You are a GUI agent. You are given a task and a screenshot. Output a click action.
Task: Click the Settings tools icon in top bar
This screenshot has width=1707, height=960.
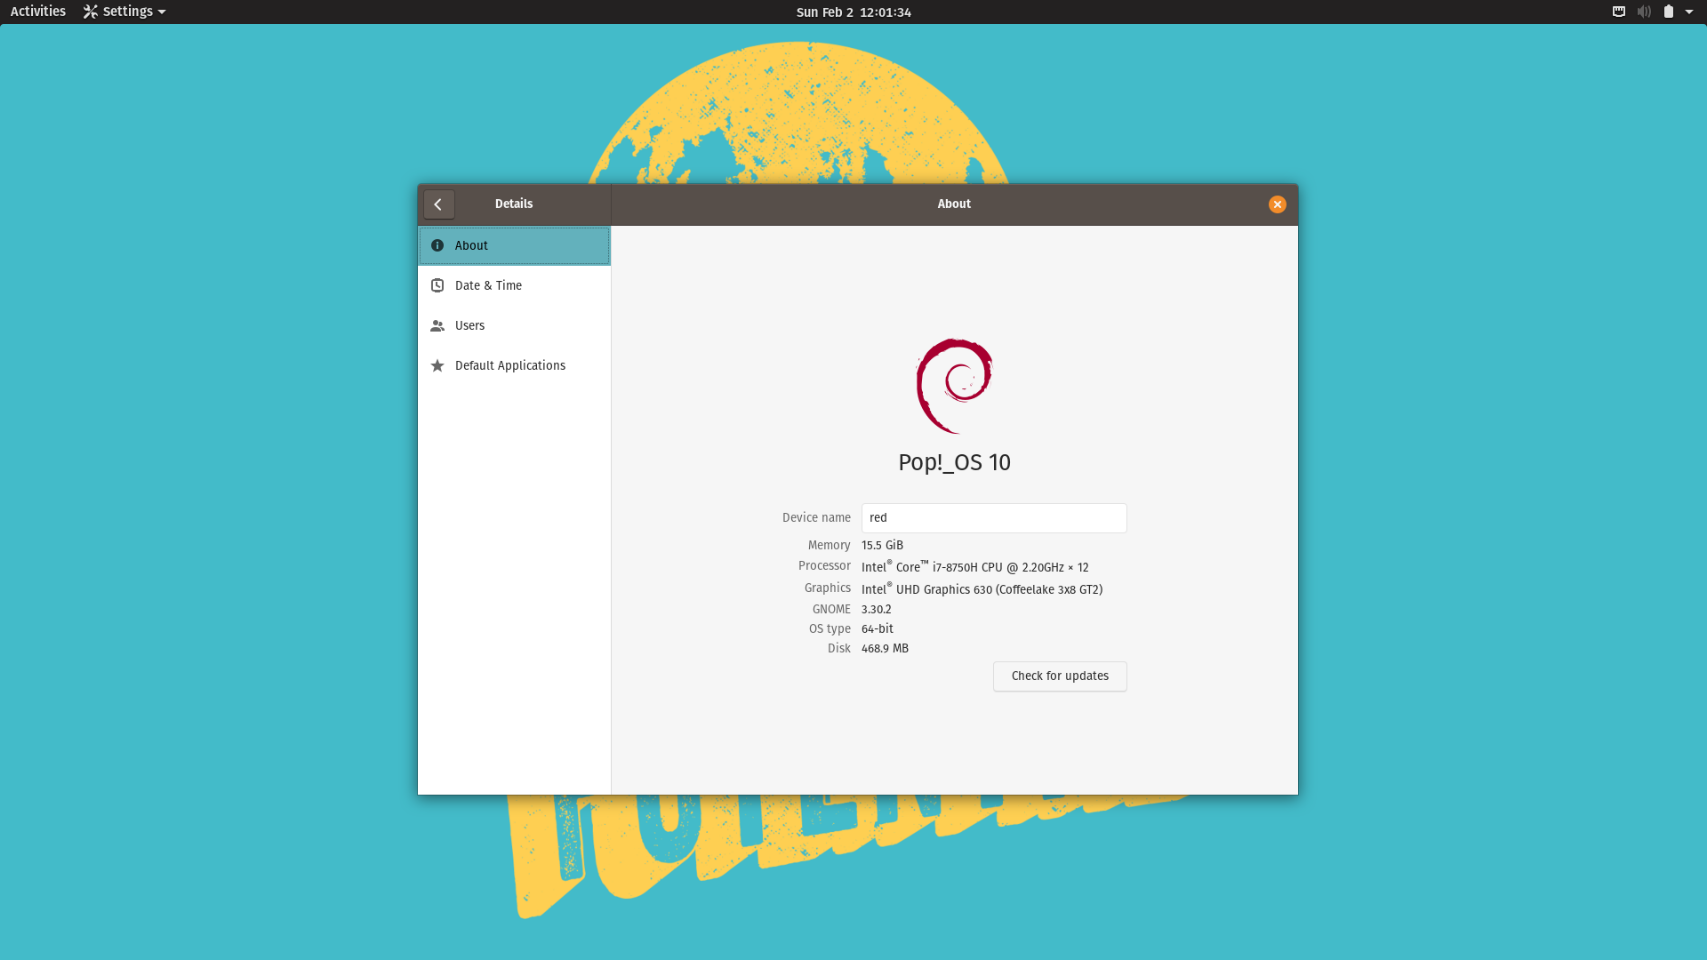pos(90,12)
